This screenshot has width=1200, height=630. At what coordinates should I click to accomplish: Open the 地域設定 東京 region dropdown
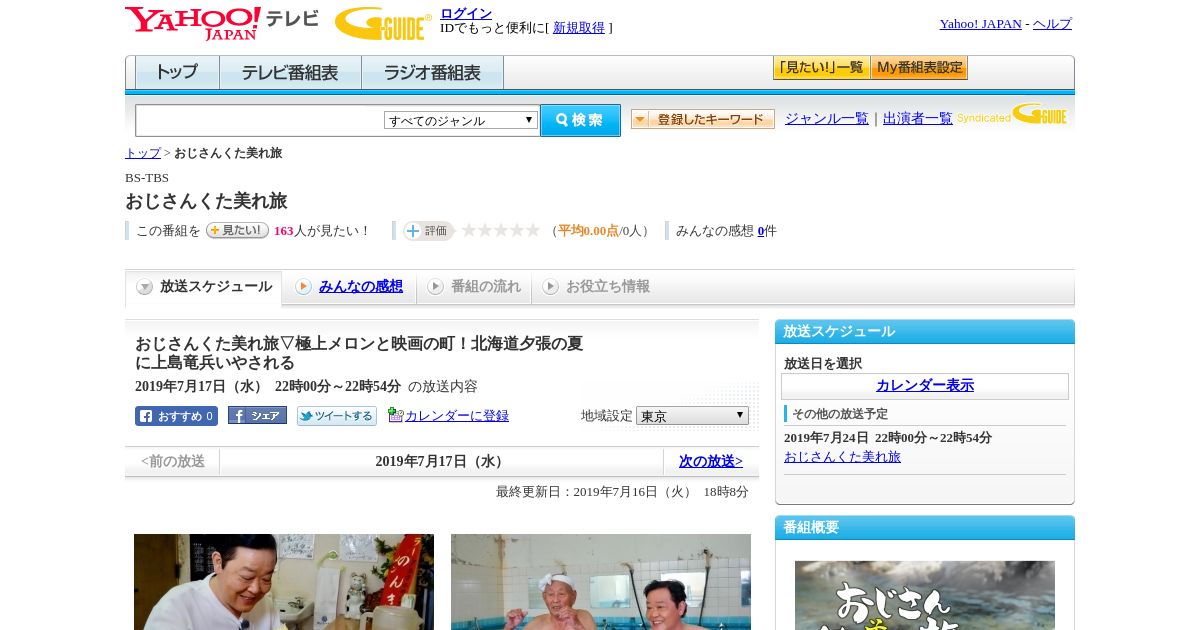tap(692, 415)
